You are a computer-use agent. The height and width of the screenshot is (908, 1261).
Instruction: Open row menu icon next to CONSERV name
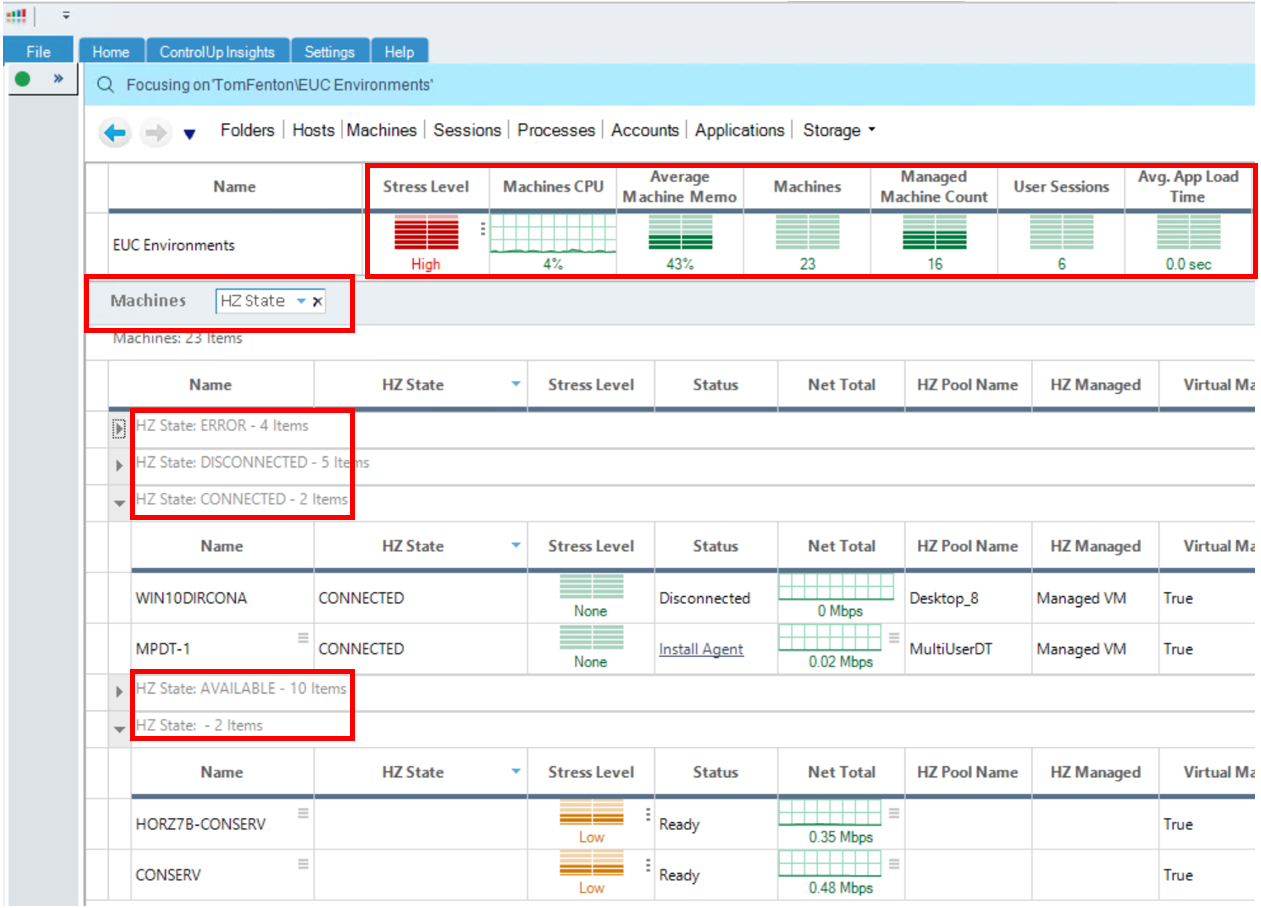[302, 864]
